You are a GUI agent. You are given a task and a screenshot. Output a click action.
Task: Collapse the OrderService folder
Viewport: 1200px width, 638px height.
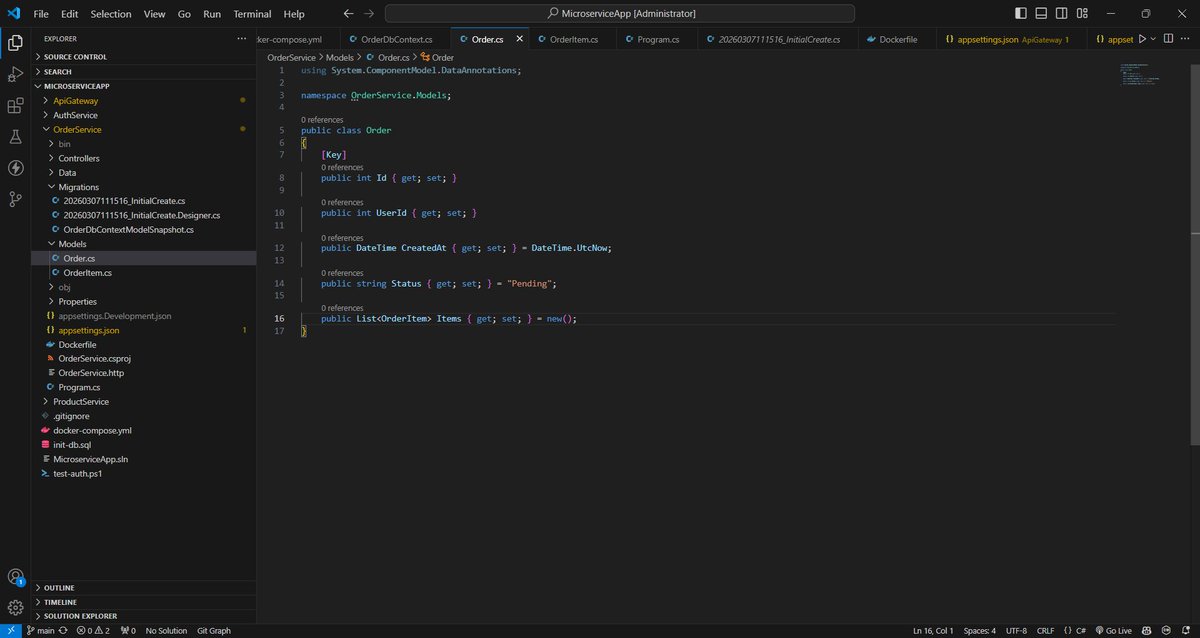point(143,129)
